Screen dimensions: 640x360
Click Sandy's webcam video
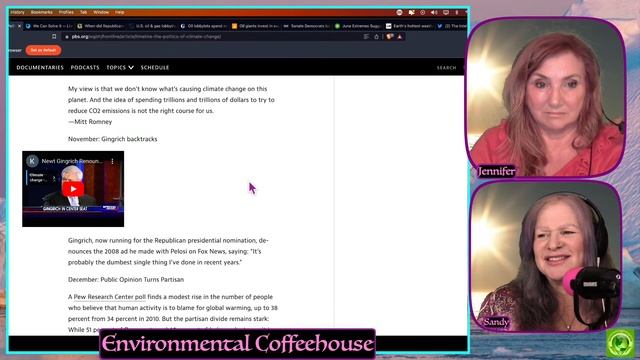546,256
